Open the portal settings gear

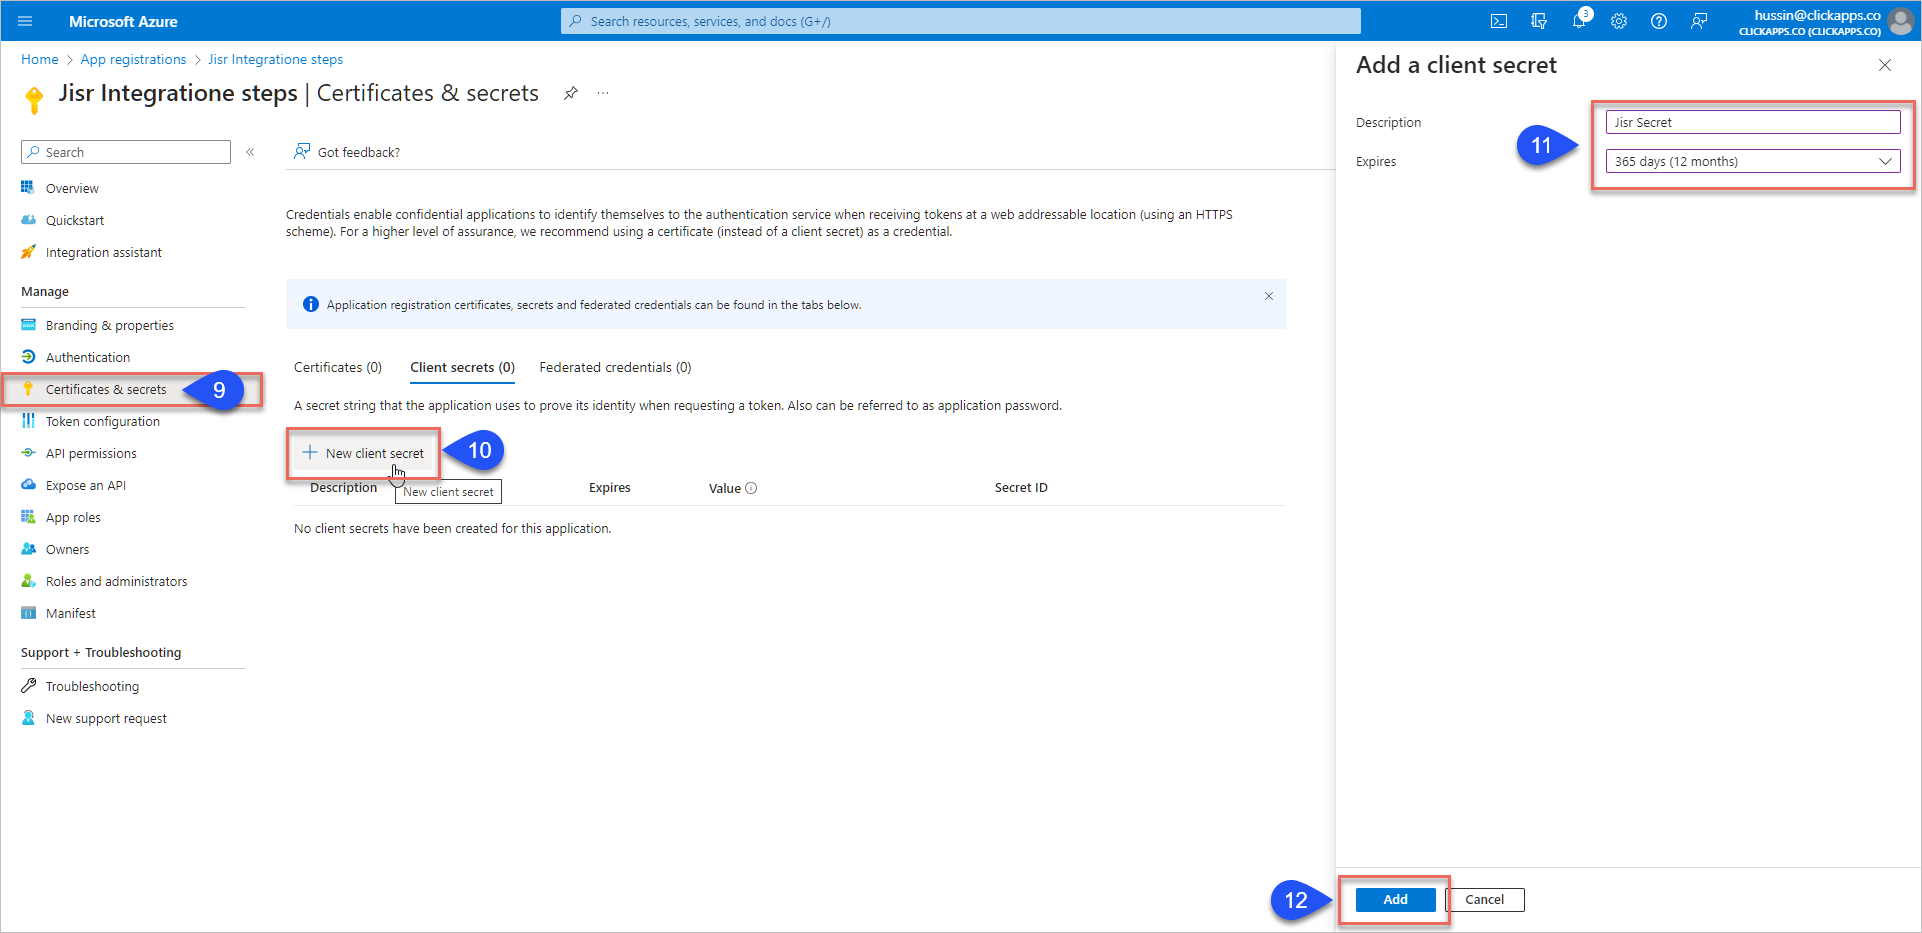click(1619, 21)
